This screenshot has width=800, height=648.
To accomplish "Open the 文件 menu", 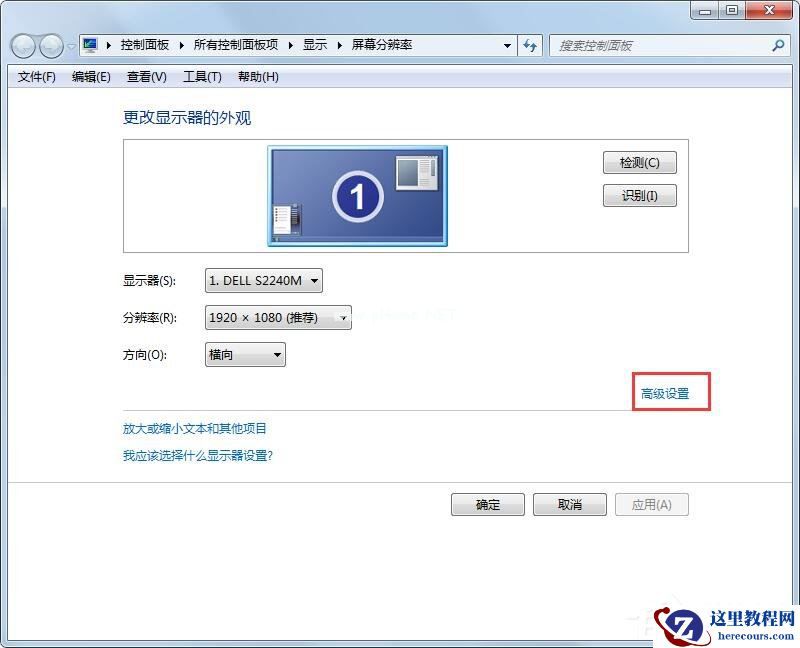I will pyautogui.click(x=35, y=77).
